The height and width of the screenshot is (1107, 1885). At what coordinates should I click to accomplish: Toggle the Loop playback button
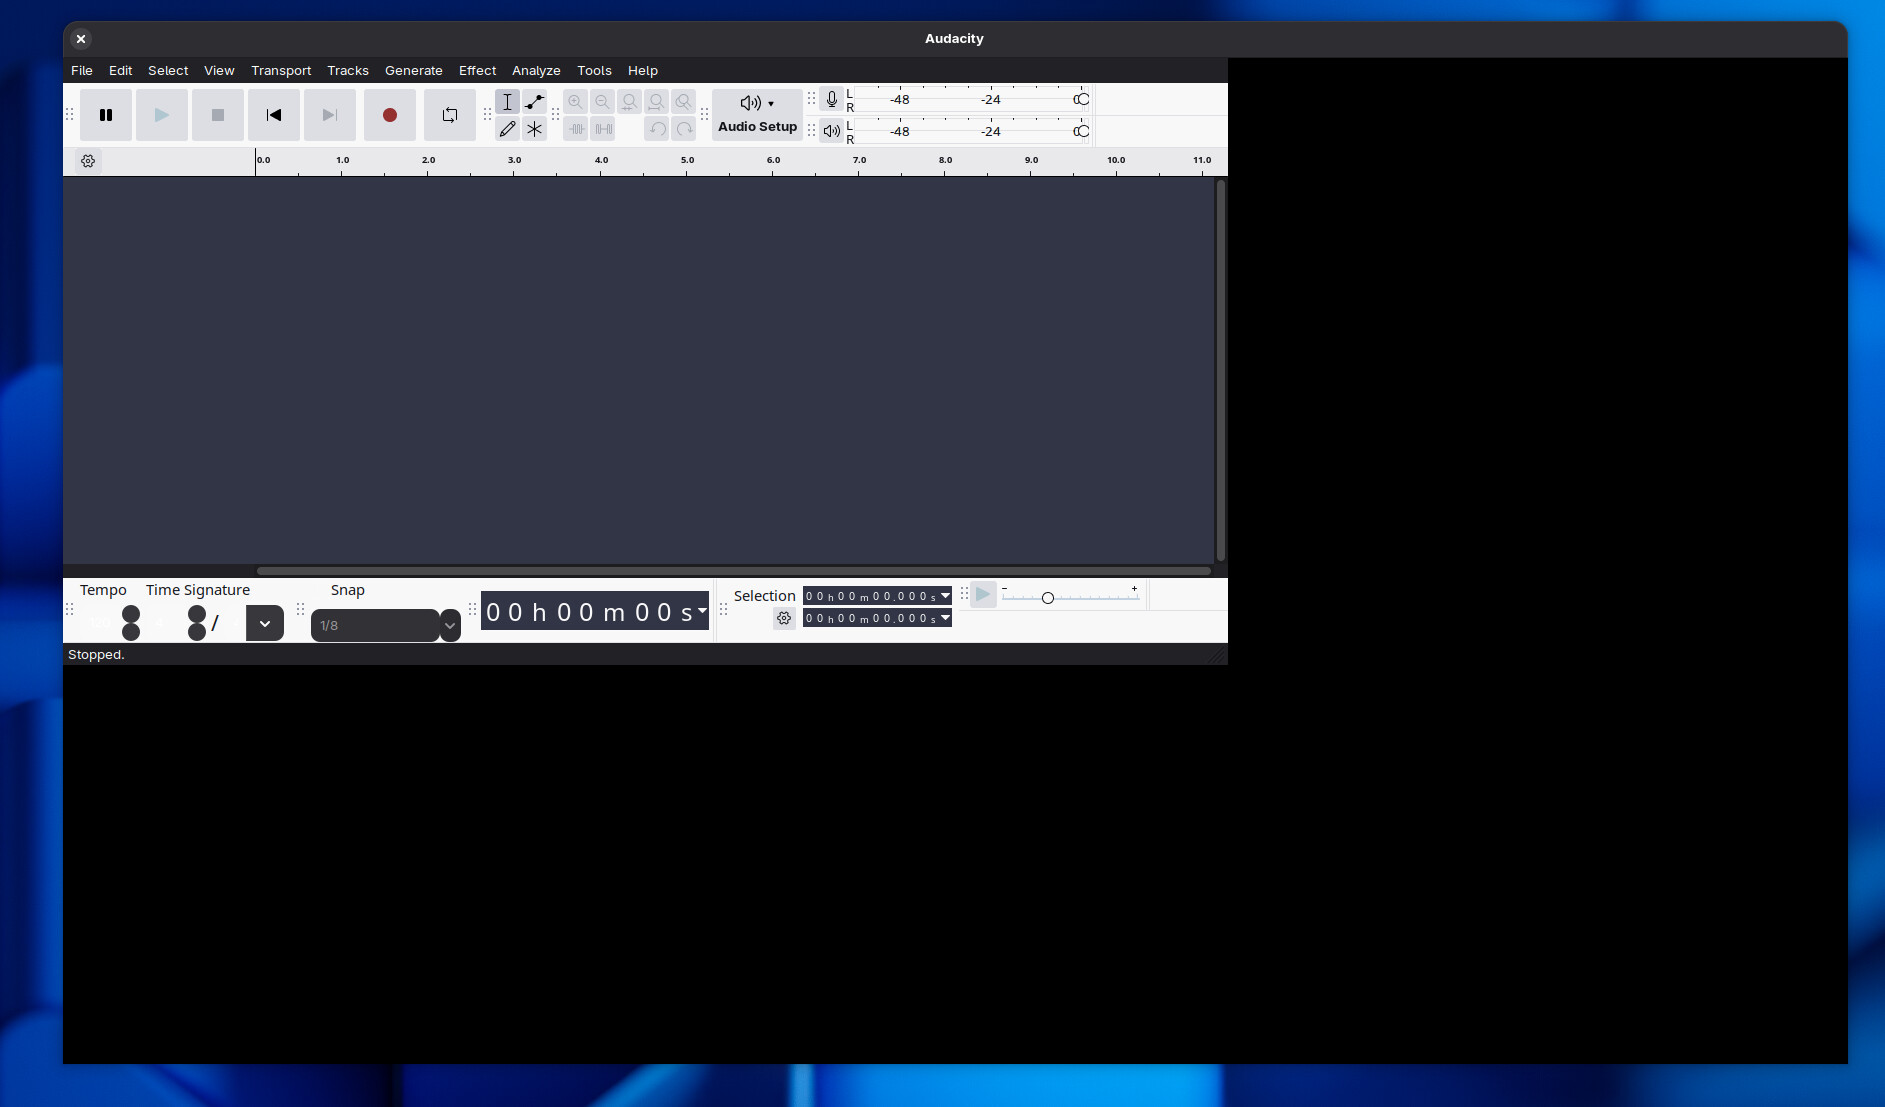click(x=450, y=115)
